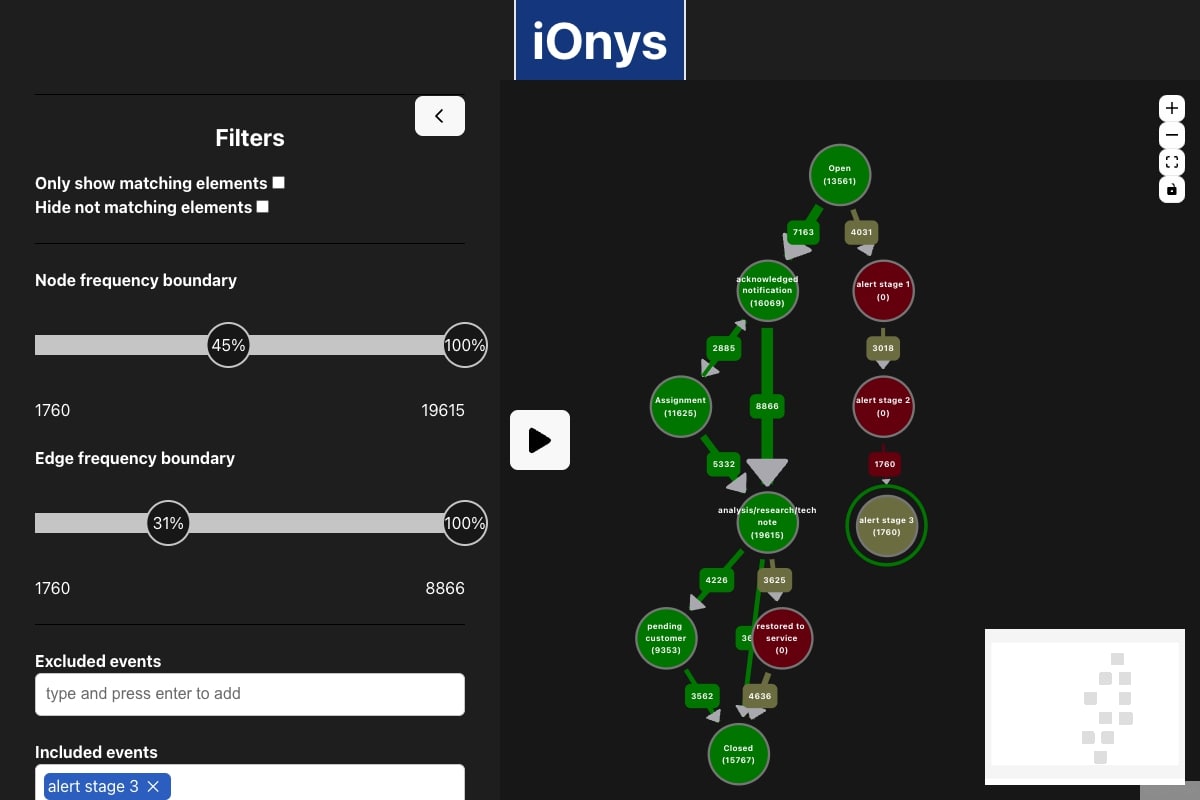
Task: Click the 100% node frequency upper handle
Action: pyautogui.click(x=464, y=345)
